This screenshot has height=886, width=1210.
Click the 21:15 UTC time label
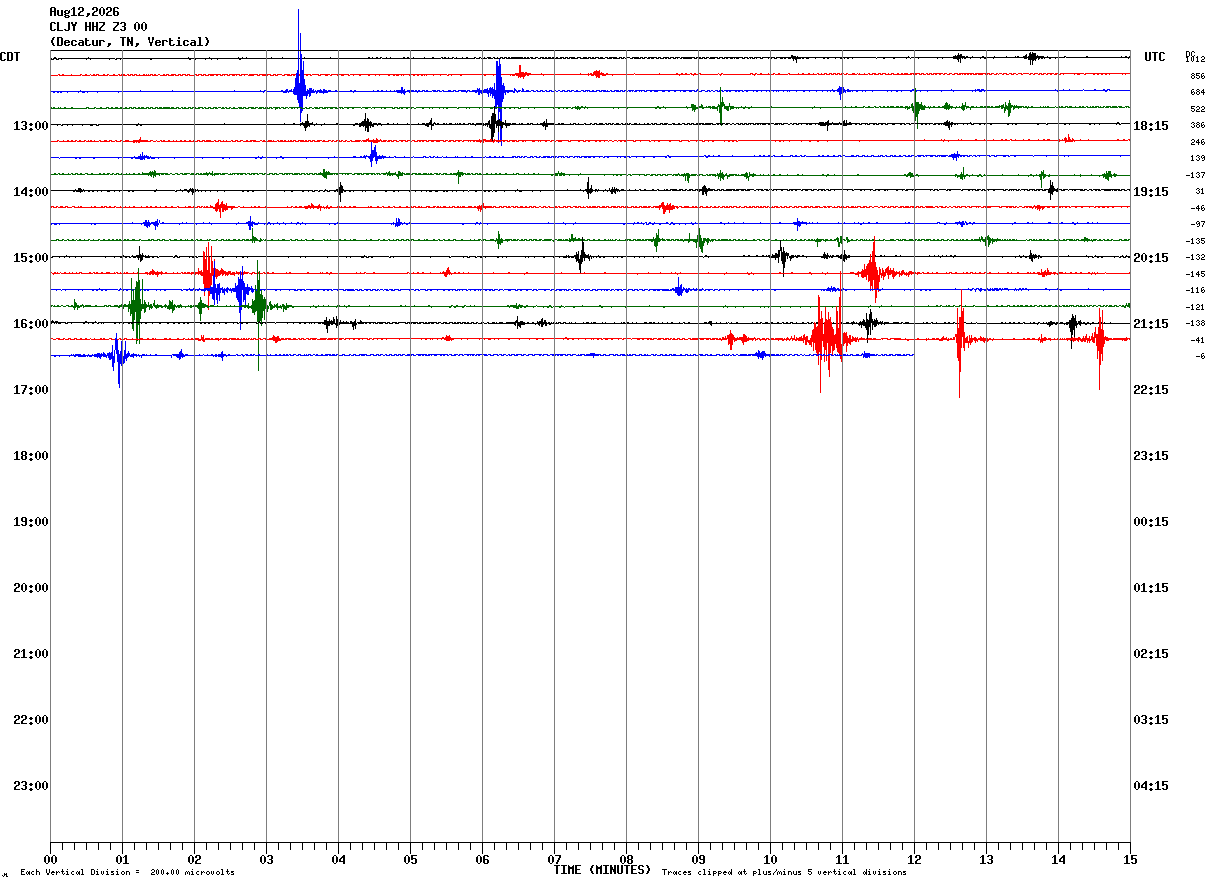(1153, 324)
